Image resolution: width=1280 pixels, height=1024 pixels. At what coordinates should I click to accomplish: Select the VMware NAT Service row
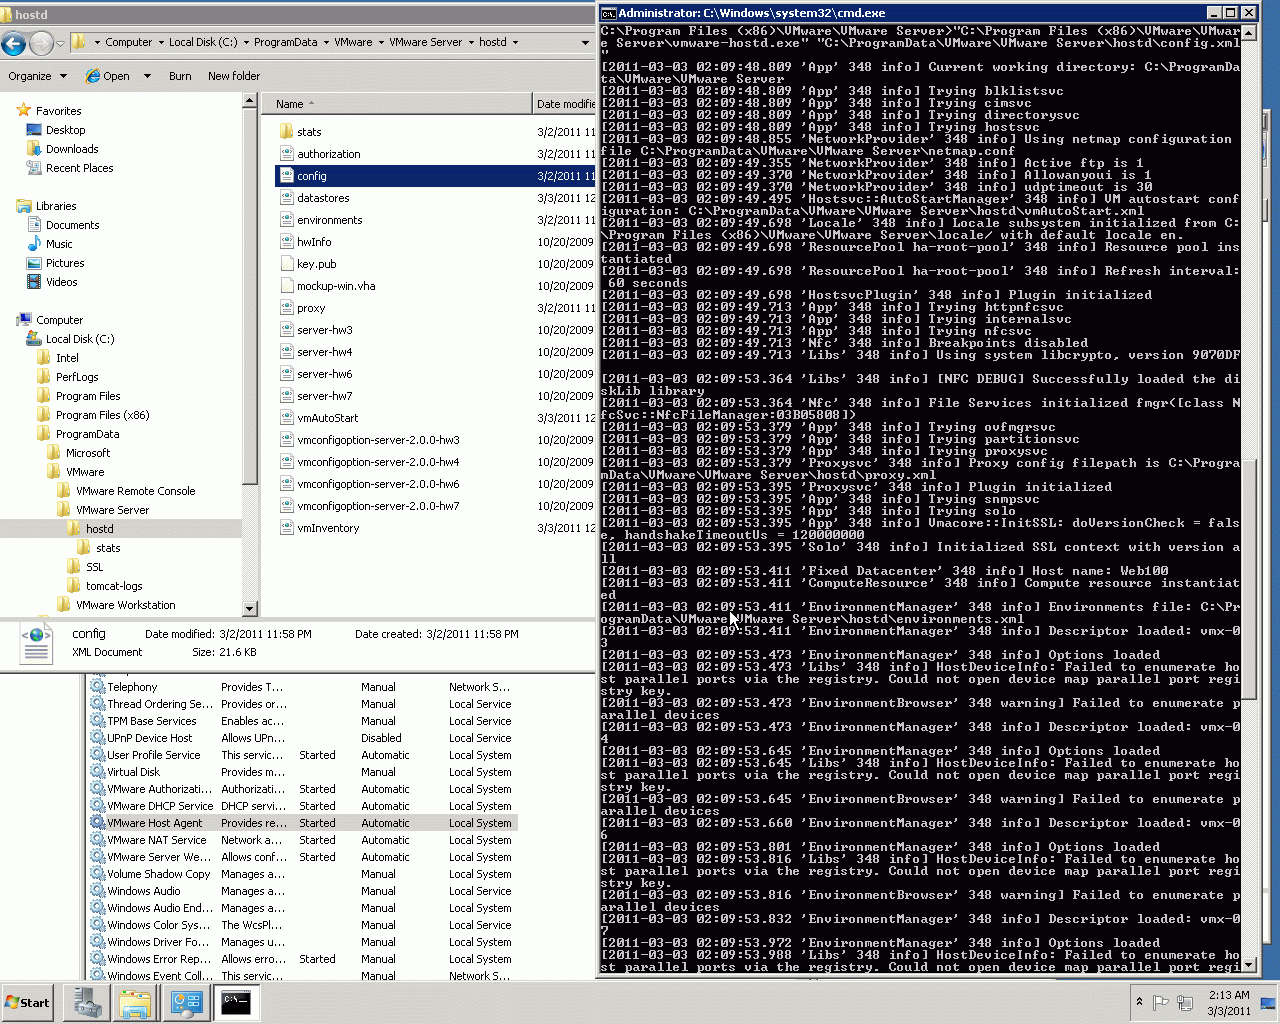(x=303, y=840)
